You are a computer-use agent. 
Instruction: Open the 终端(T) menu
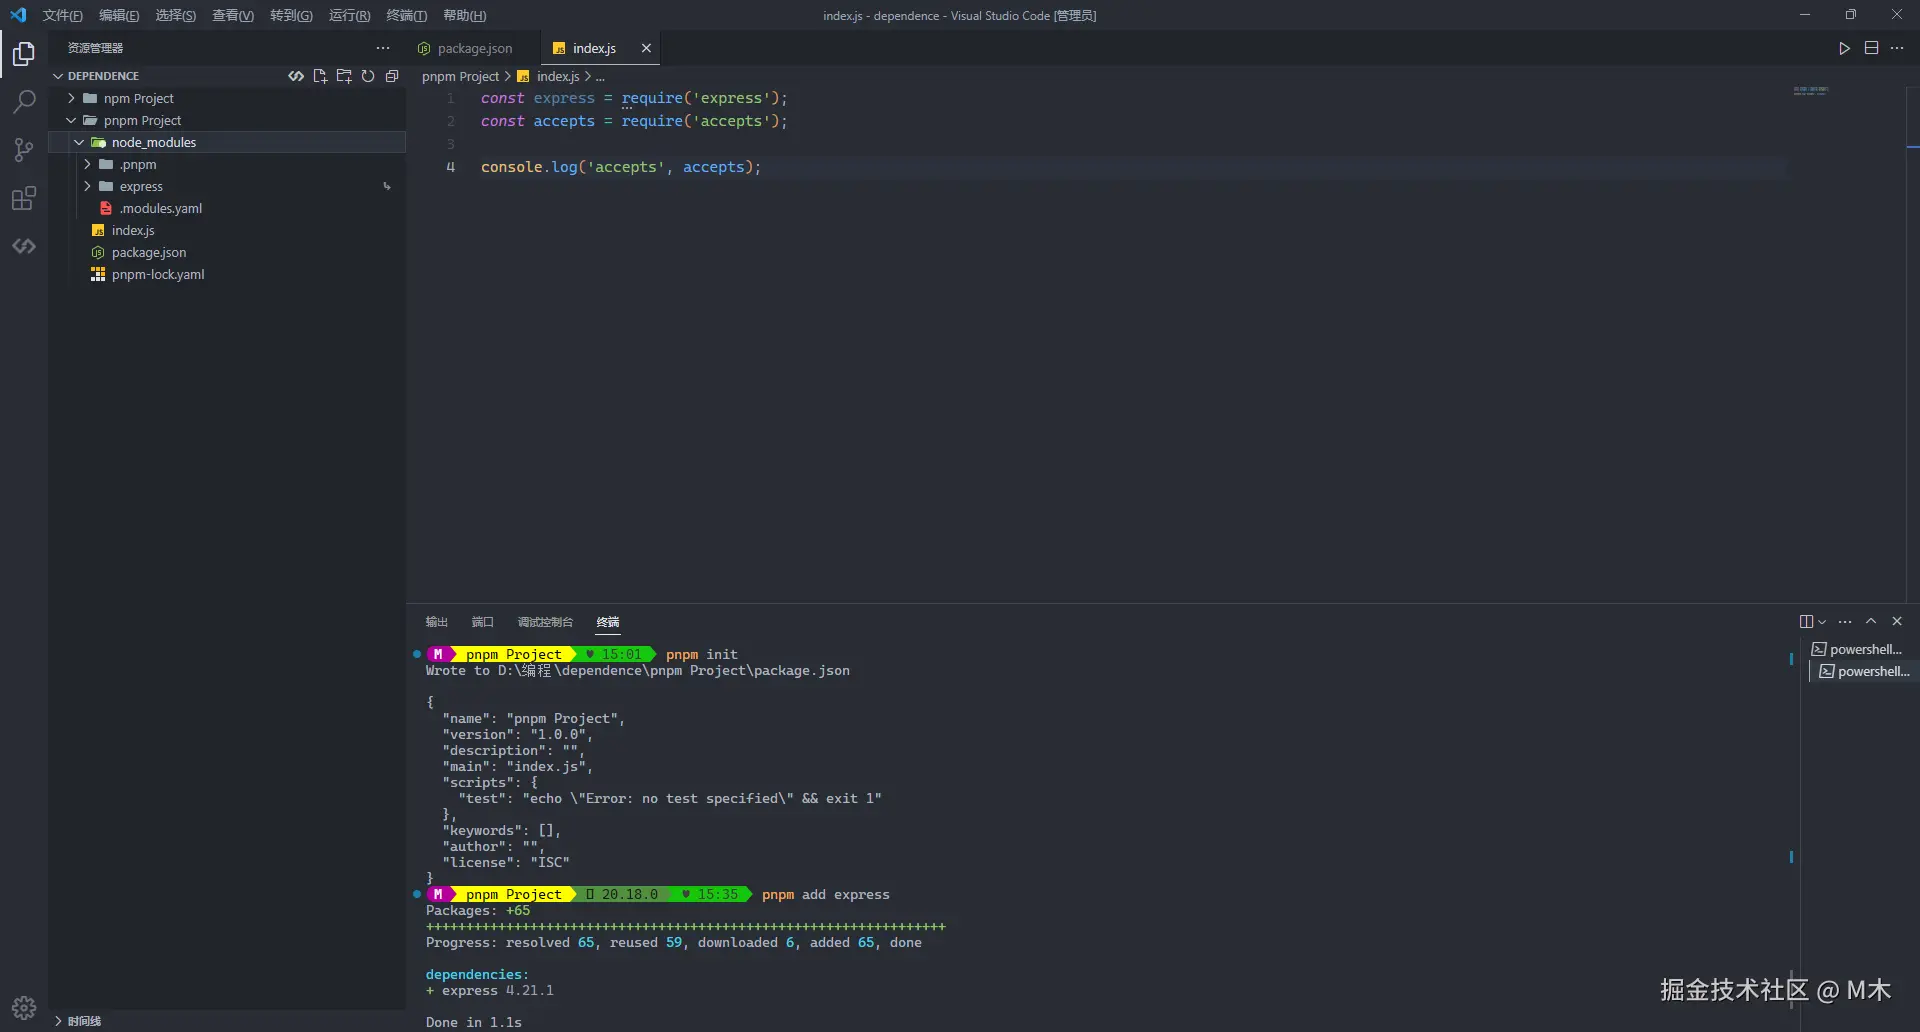[x=407, y=15]
